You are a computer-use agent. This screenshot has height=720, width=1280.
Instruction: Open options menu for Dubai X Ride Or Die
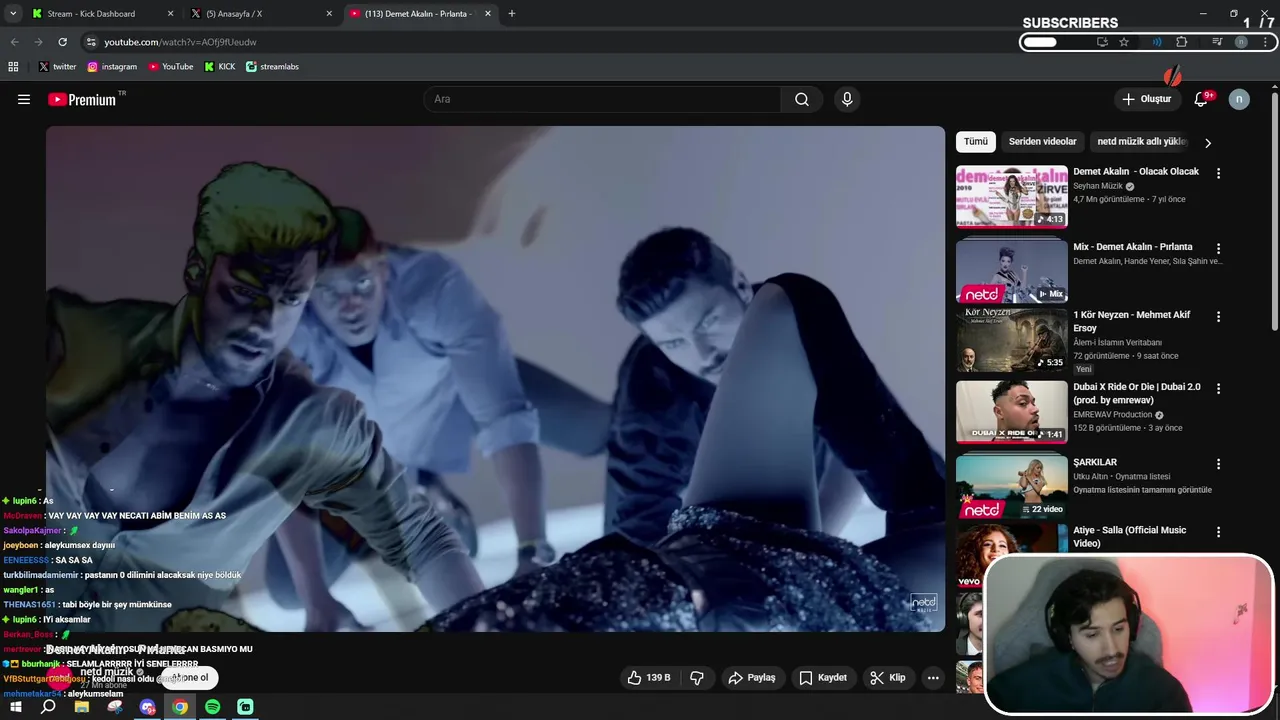coord(1218,388)
